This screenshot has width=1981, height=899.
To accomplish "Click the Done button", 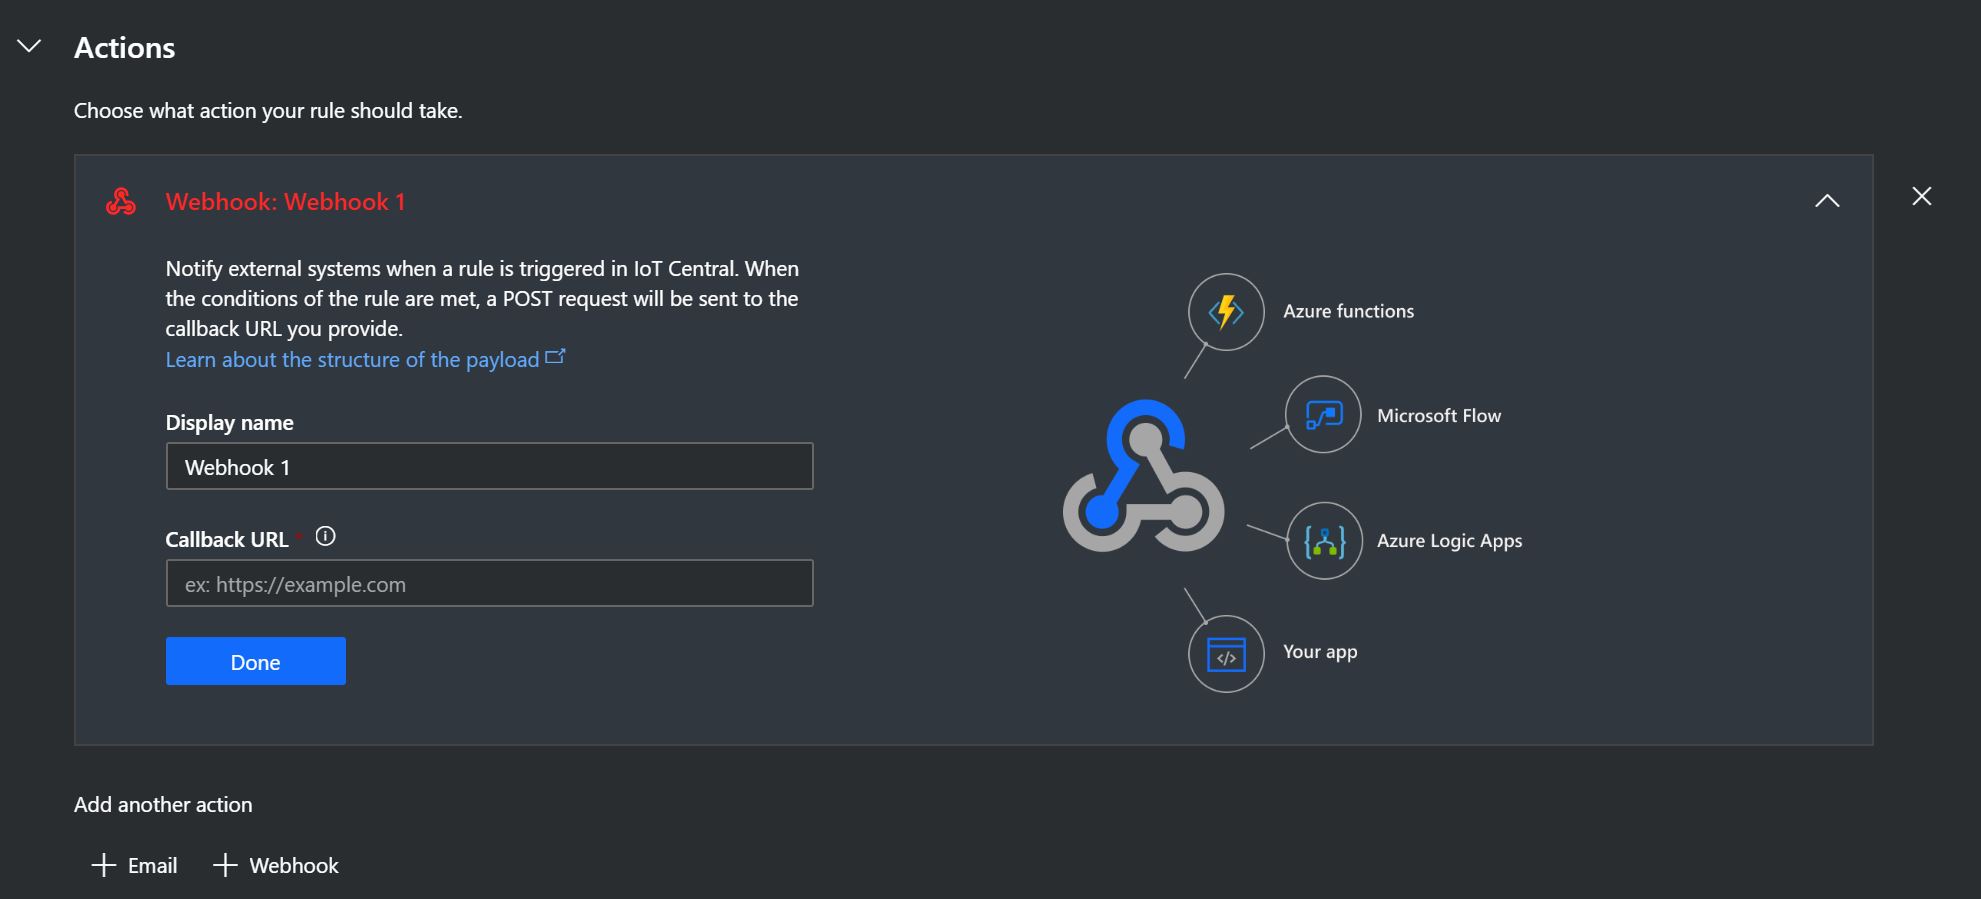I will click(x=256, y=661).
